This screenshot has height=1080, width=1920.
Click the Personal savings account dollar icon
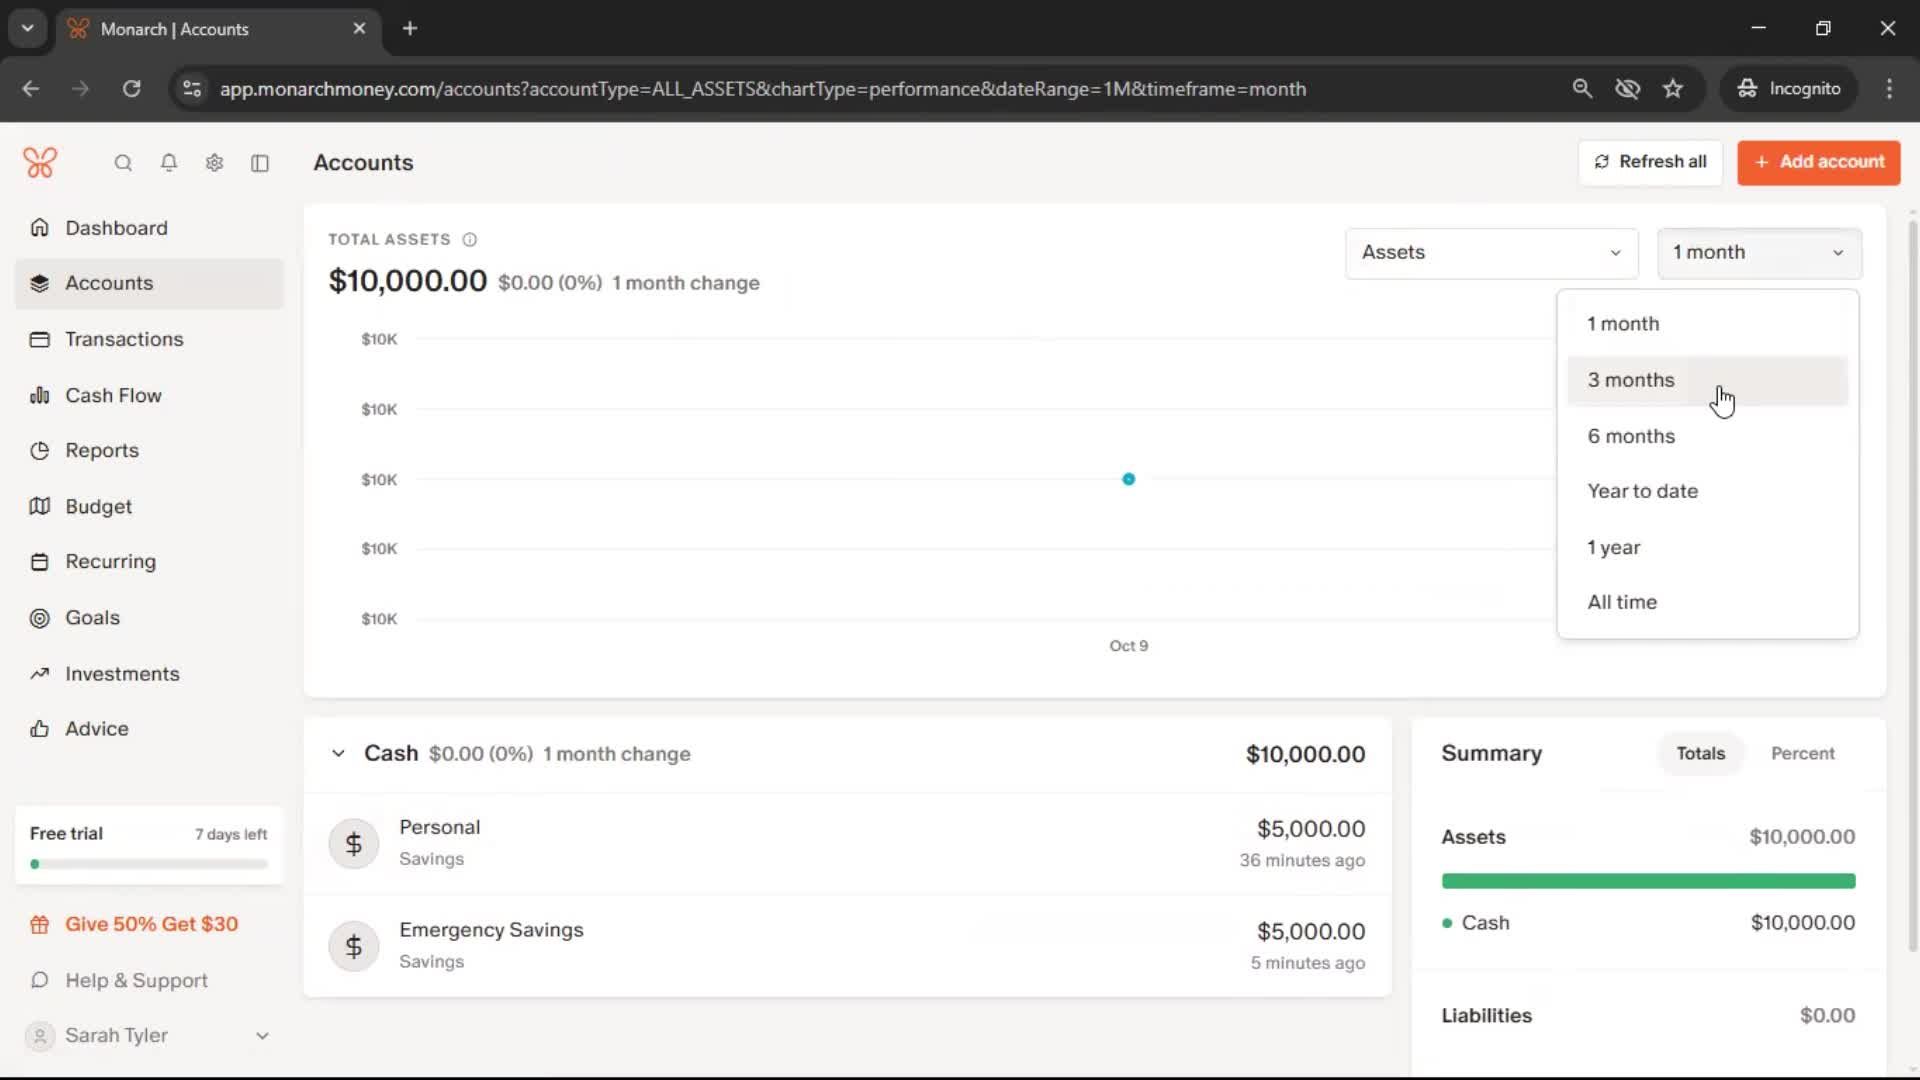click(353, 844)
